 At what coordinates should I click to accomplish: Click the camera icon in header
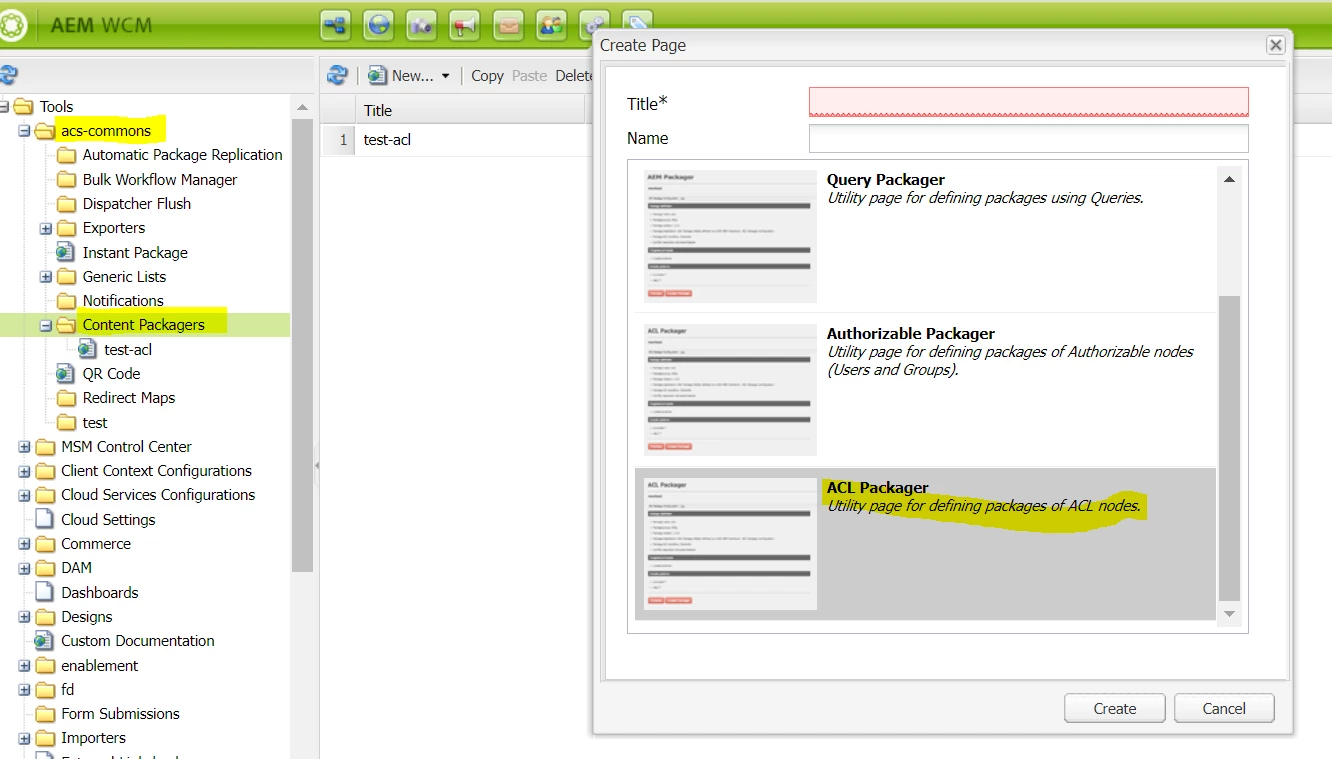pyautogui.click(x=422, y=25)
